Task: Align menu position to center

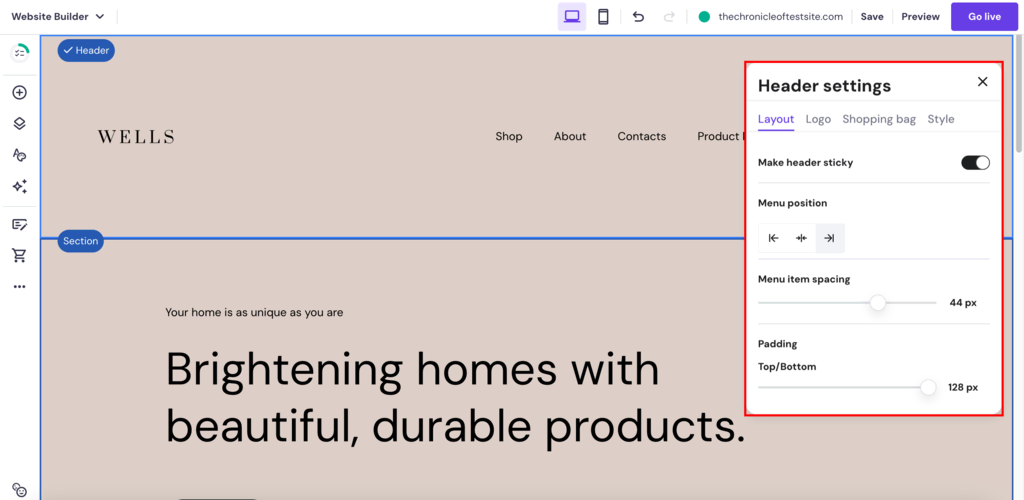Action: tap(801, 238)
